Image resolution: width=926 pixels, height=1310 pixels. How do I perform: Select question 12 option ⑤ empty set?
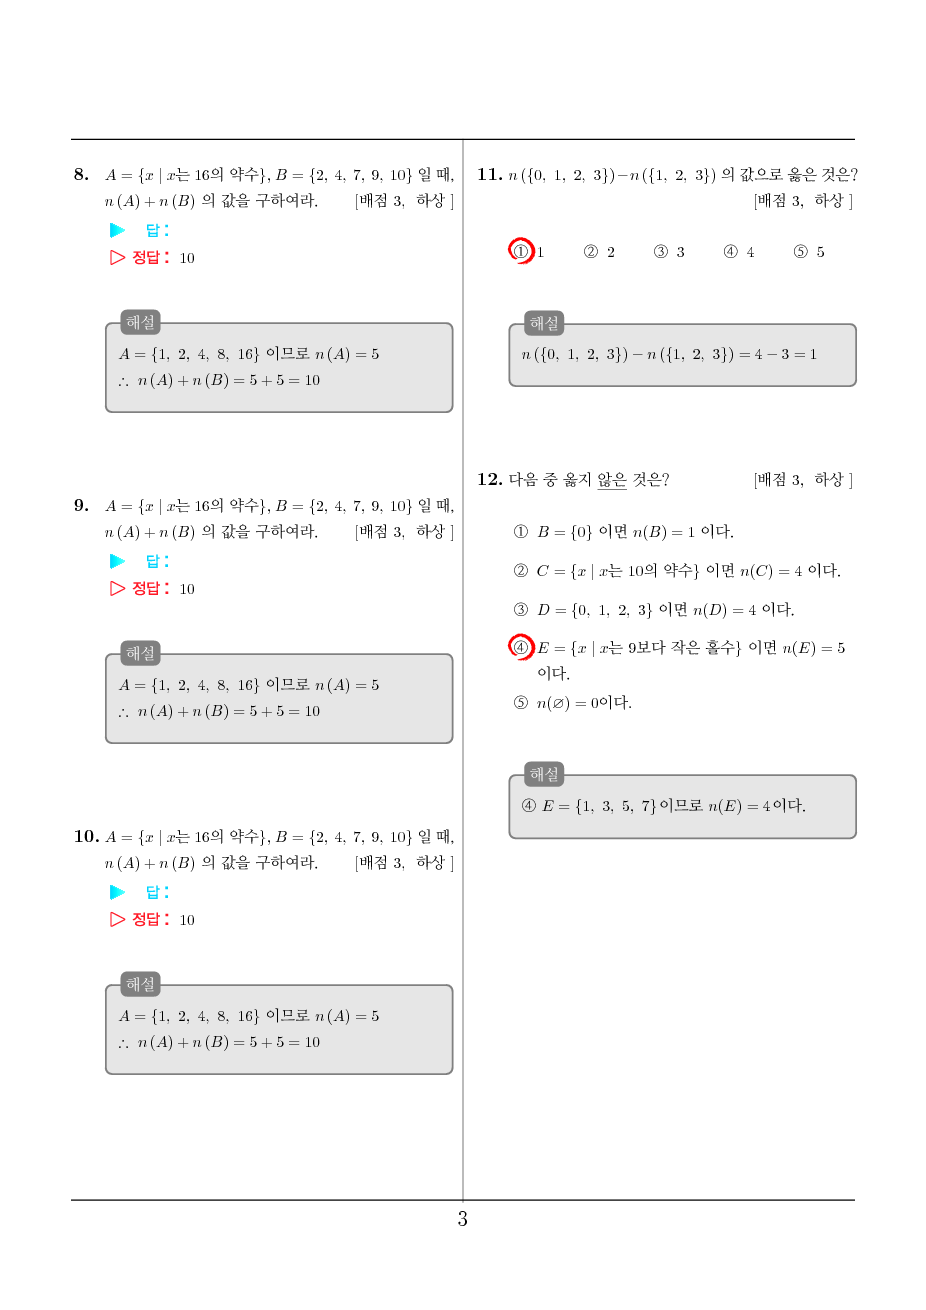point(572,703)
